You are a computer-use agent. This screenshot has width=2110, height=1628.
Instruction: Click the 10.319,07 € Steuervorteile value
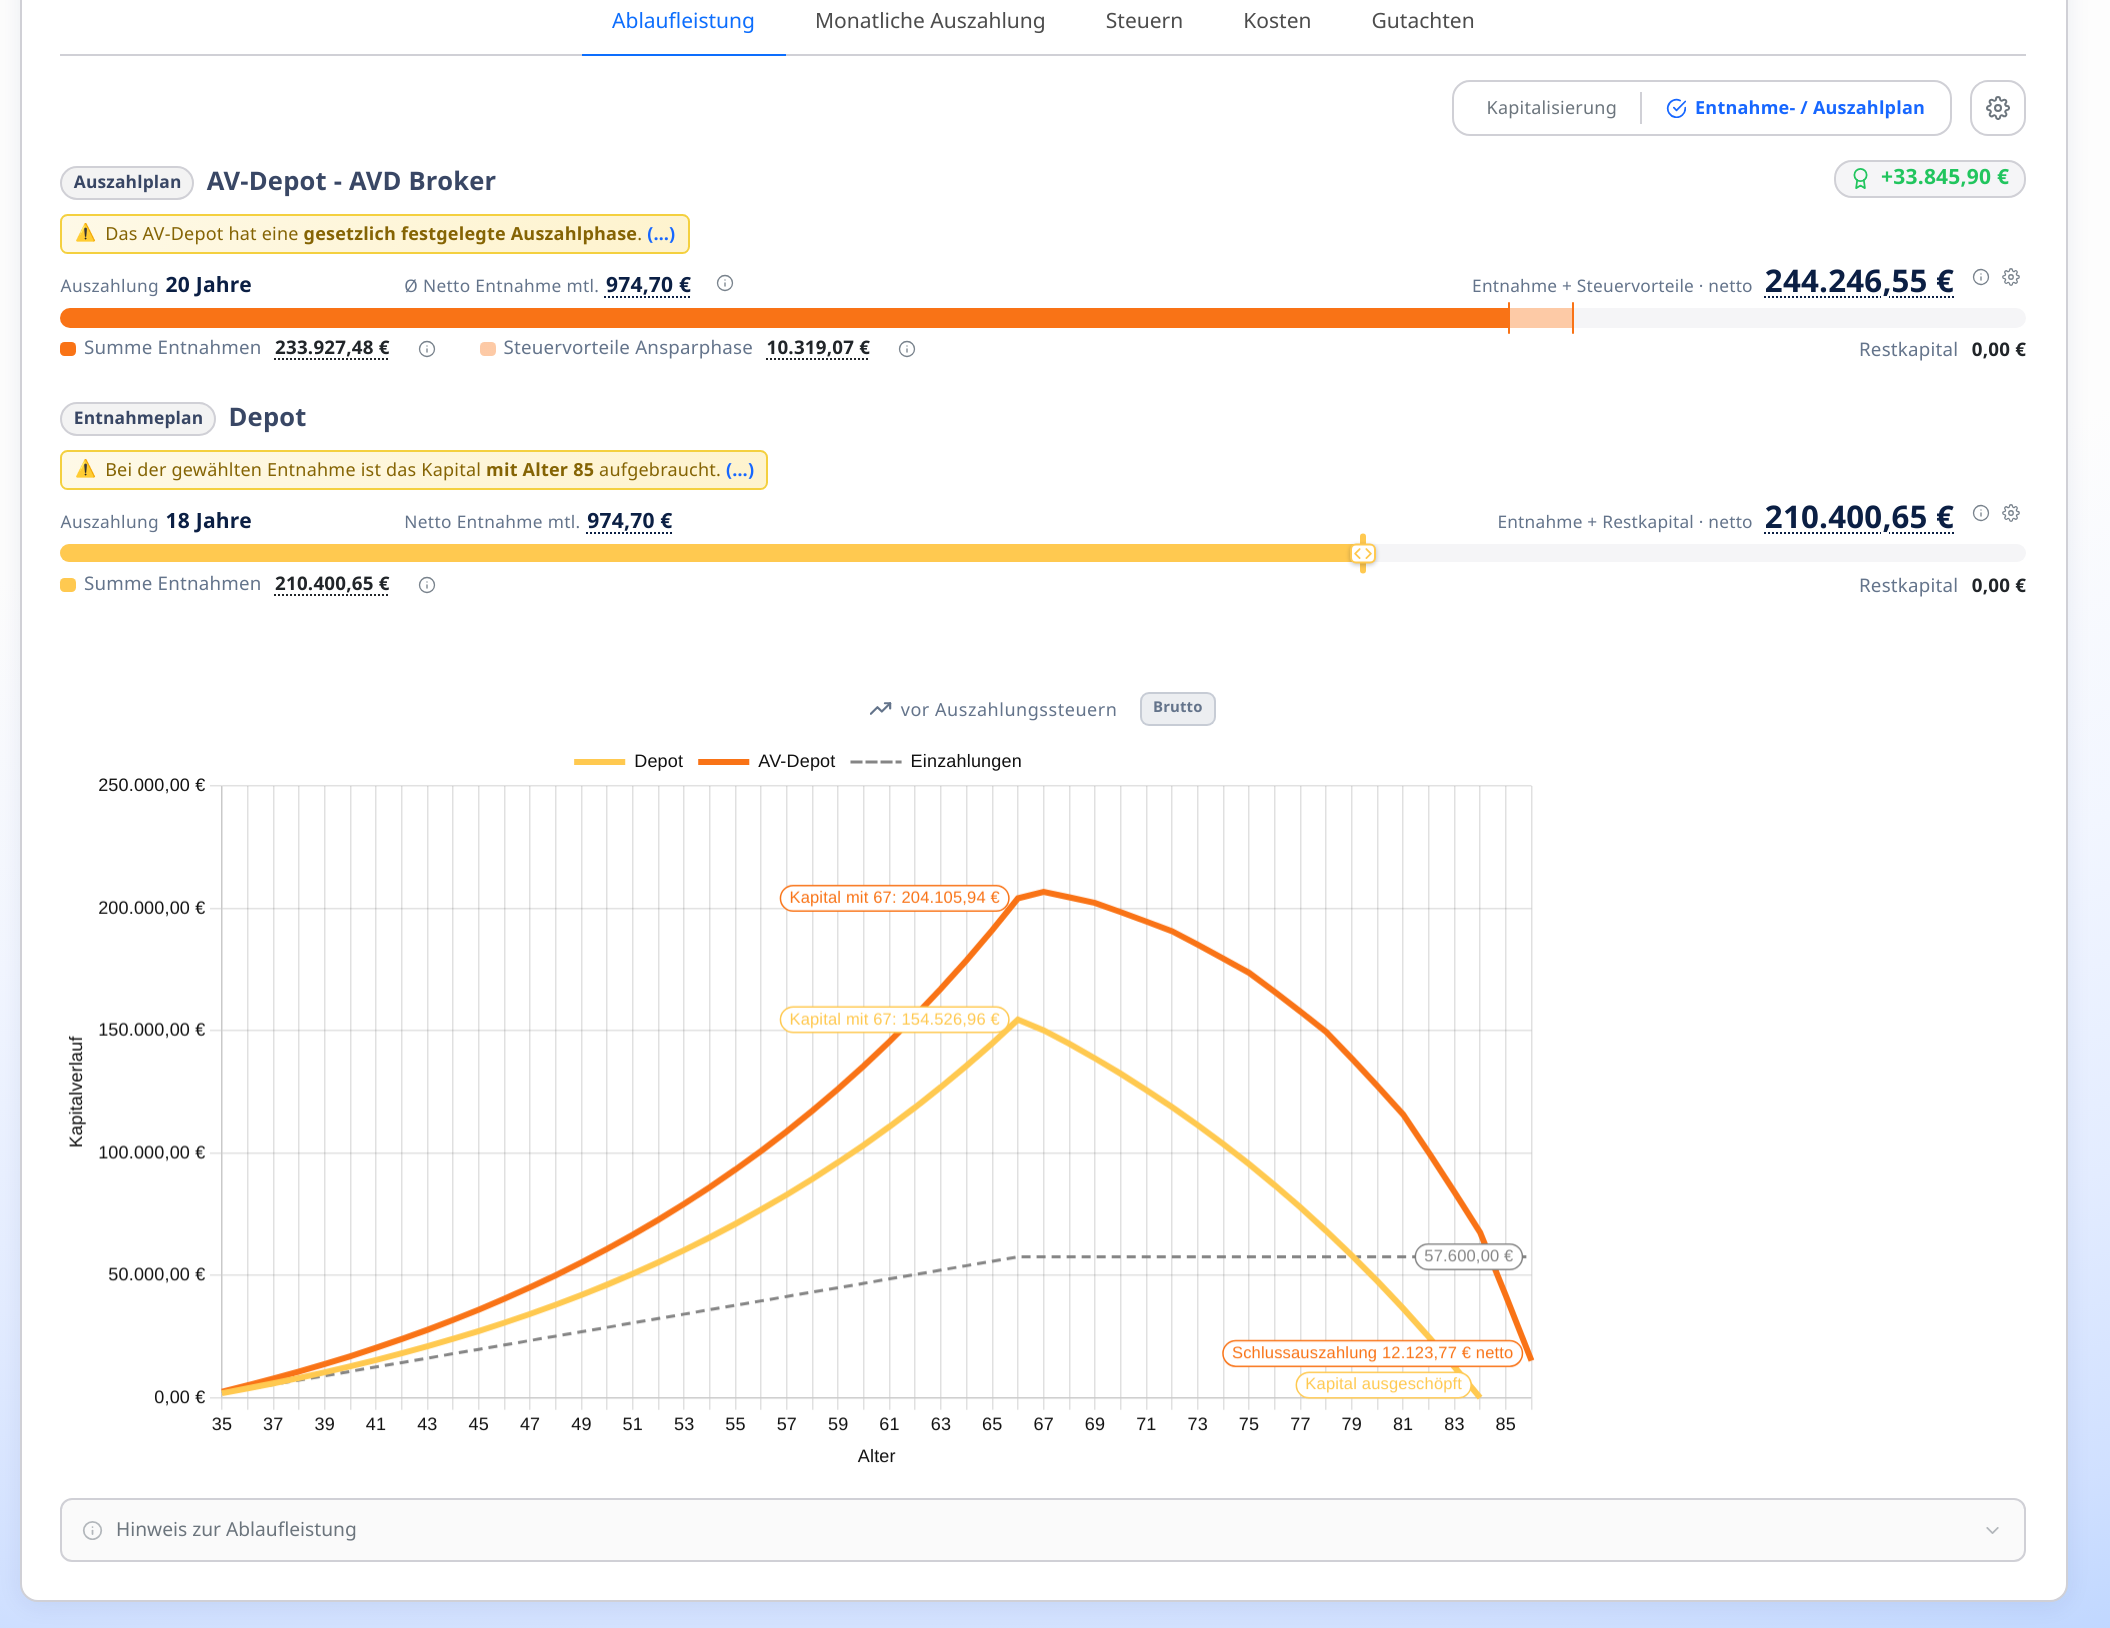coord(818,348)
